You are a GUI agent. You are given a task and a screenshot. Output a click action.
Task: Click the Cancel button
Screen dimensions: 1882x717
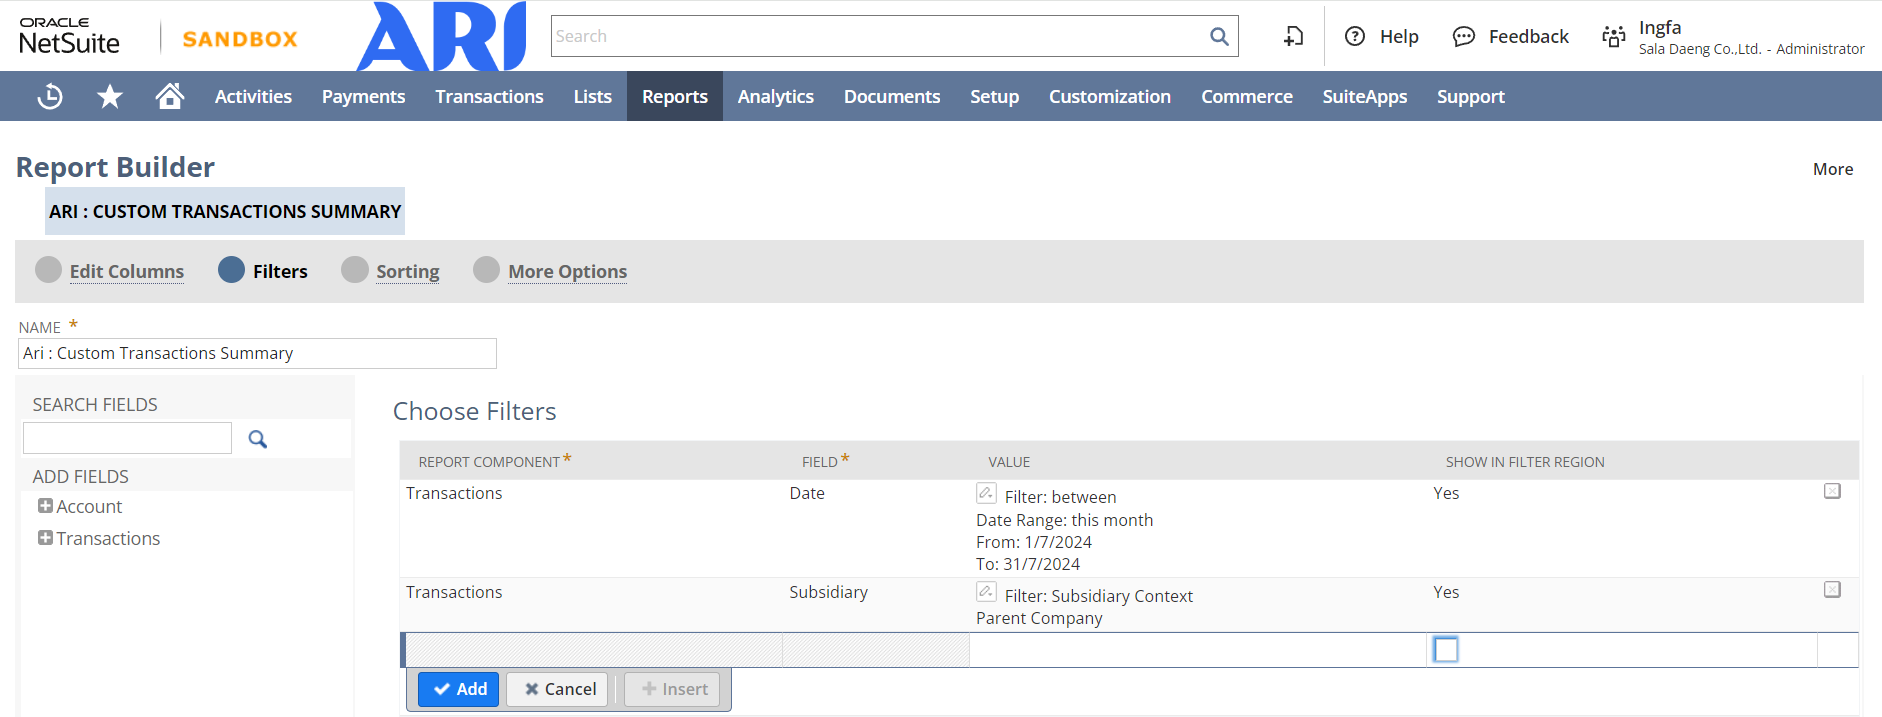(557, 689)
